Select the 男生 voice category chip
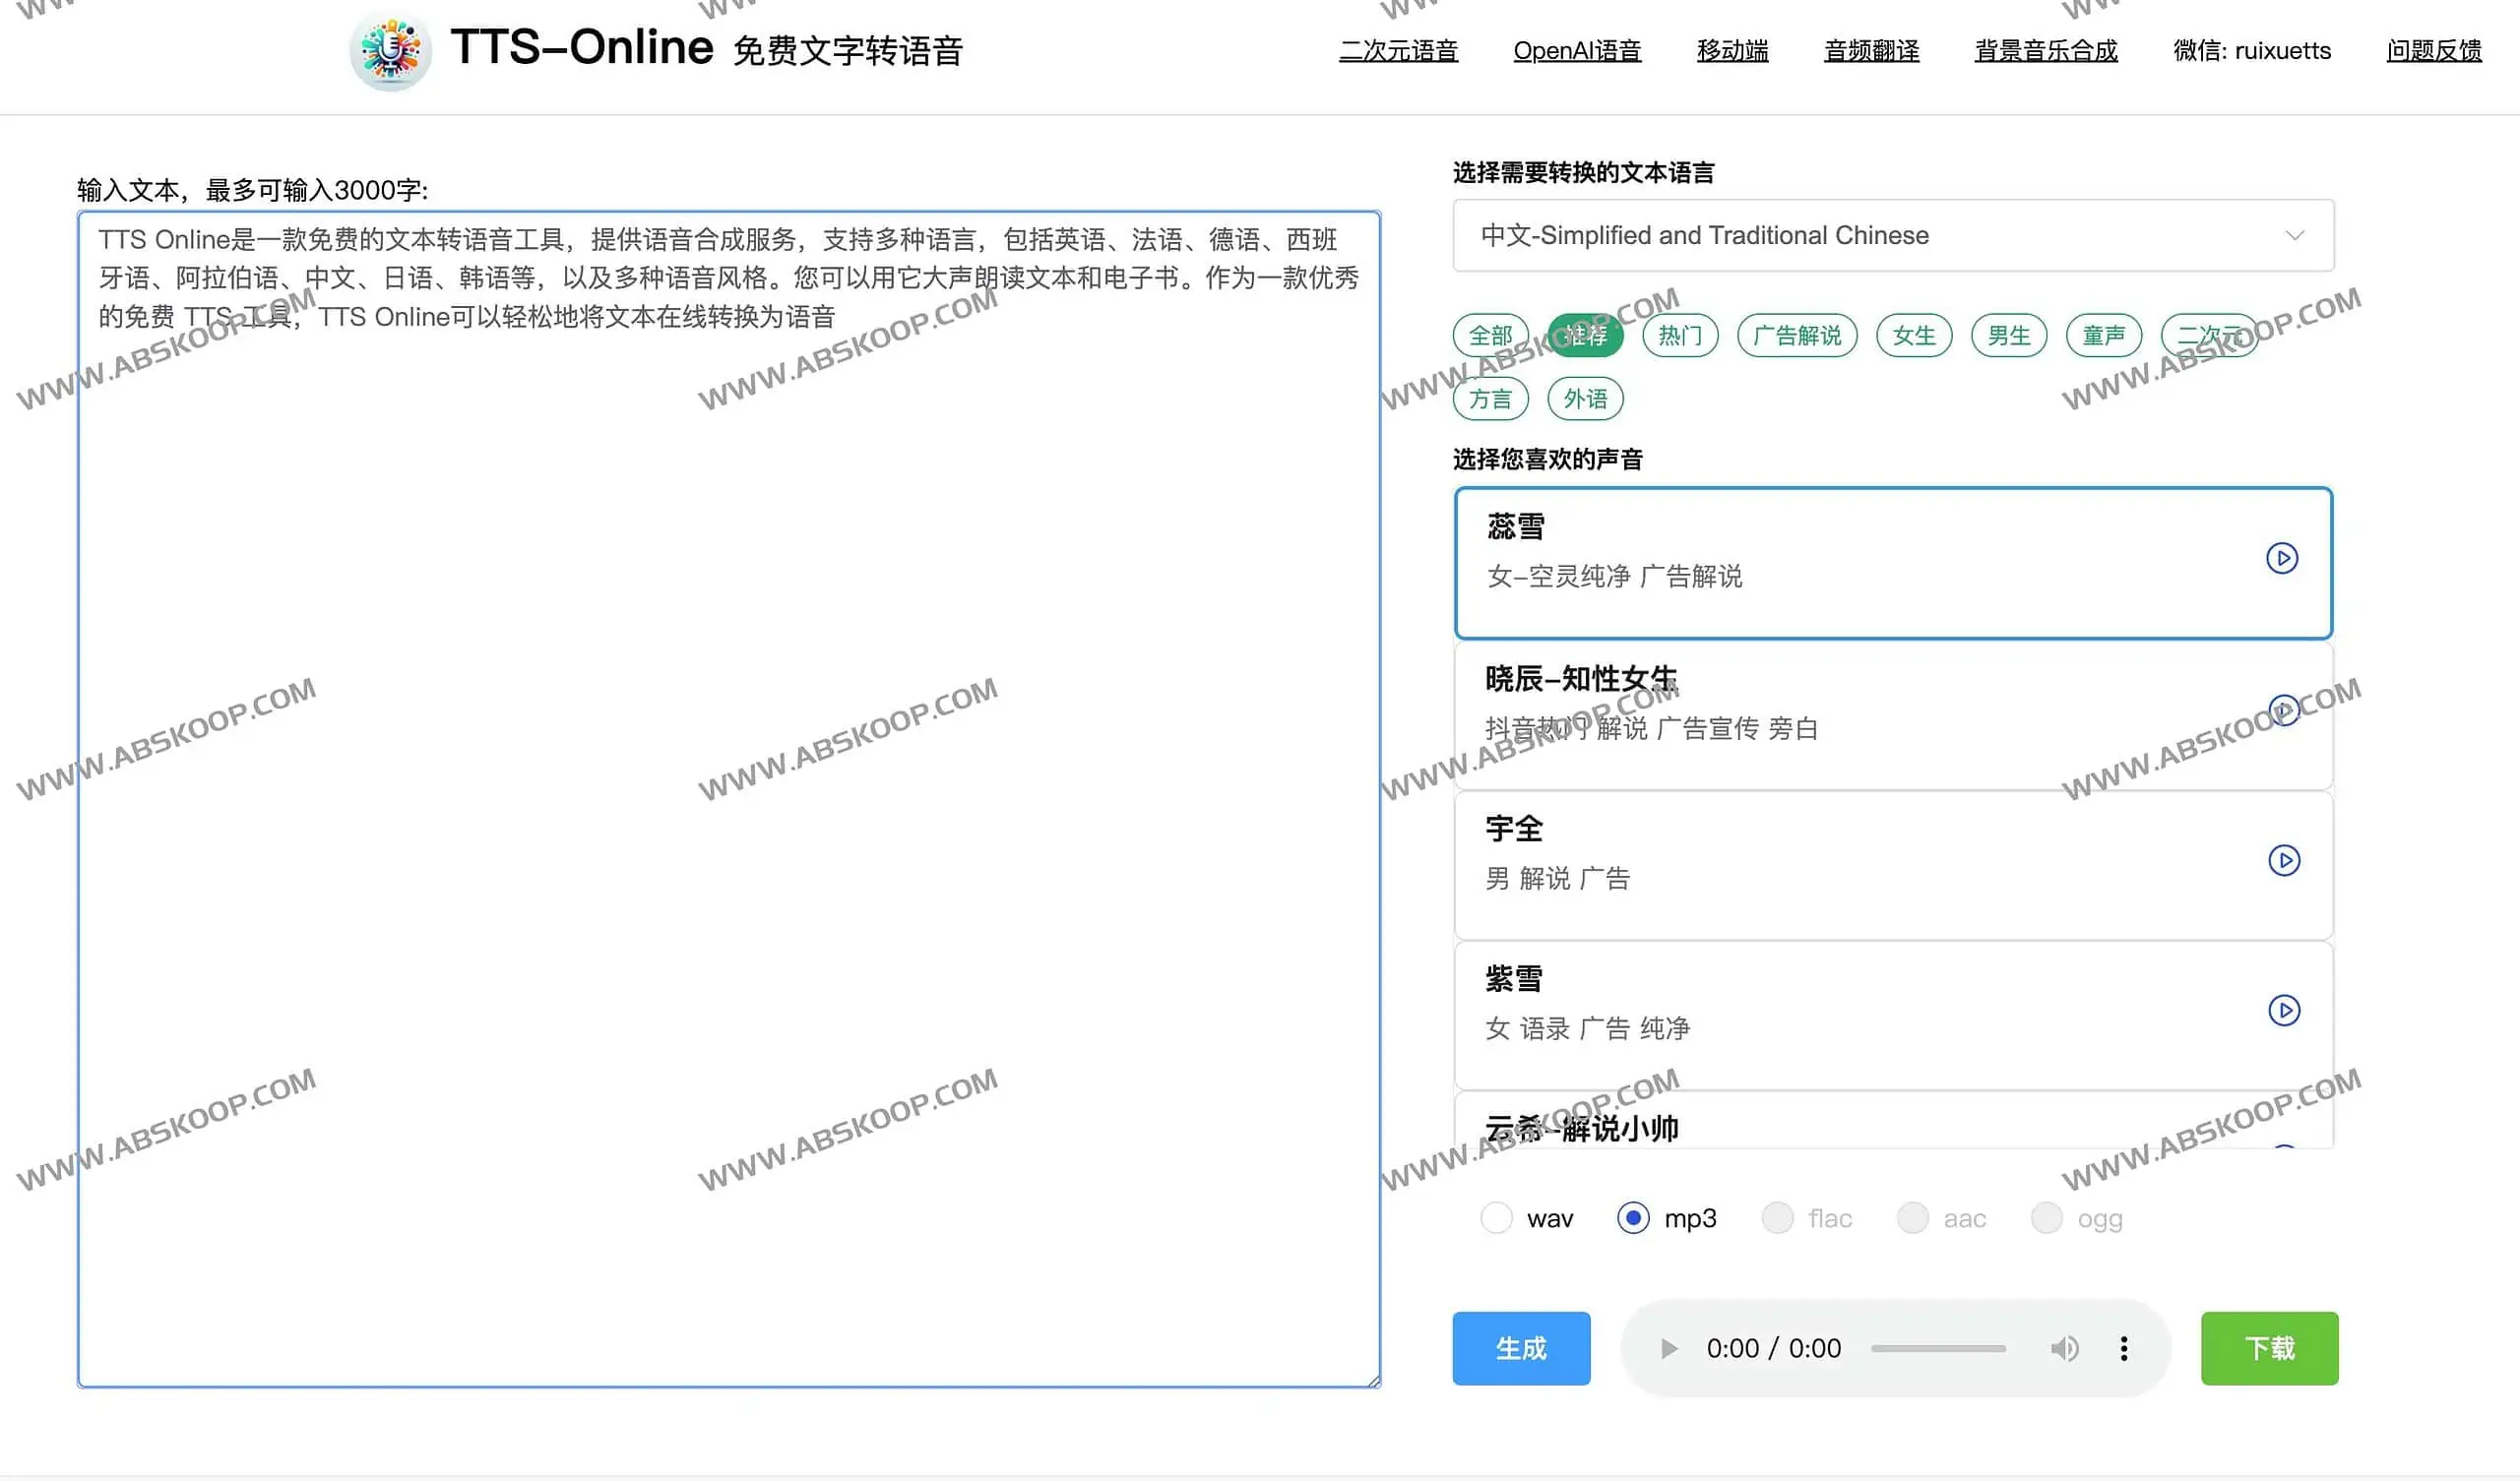 (x=2008, y=335)
